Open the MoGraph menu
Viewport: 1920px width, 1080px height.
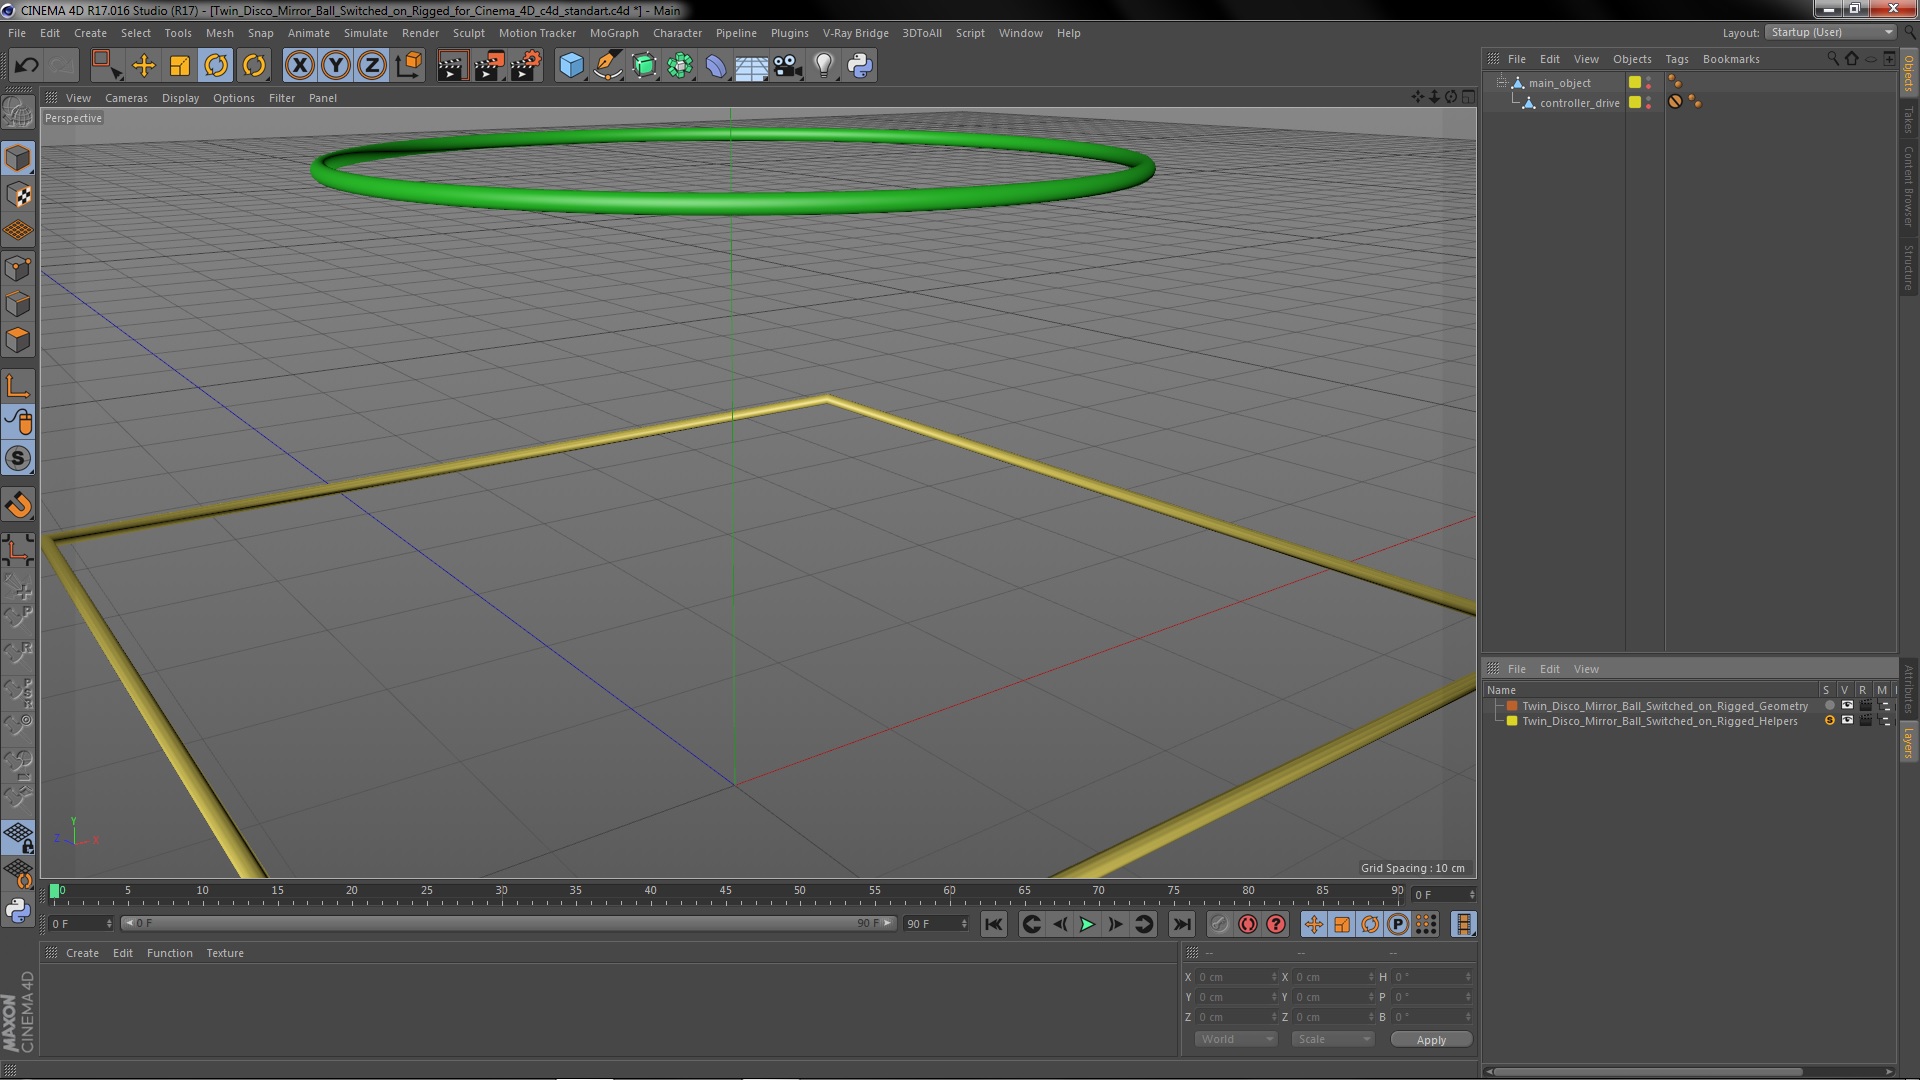[x=614, y=33]
